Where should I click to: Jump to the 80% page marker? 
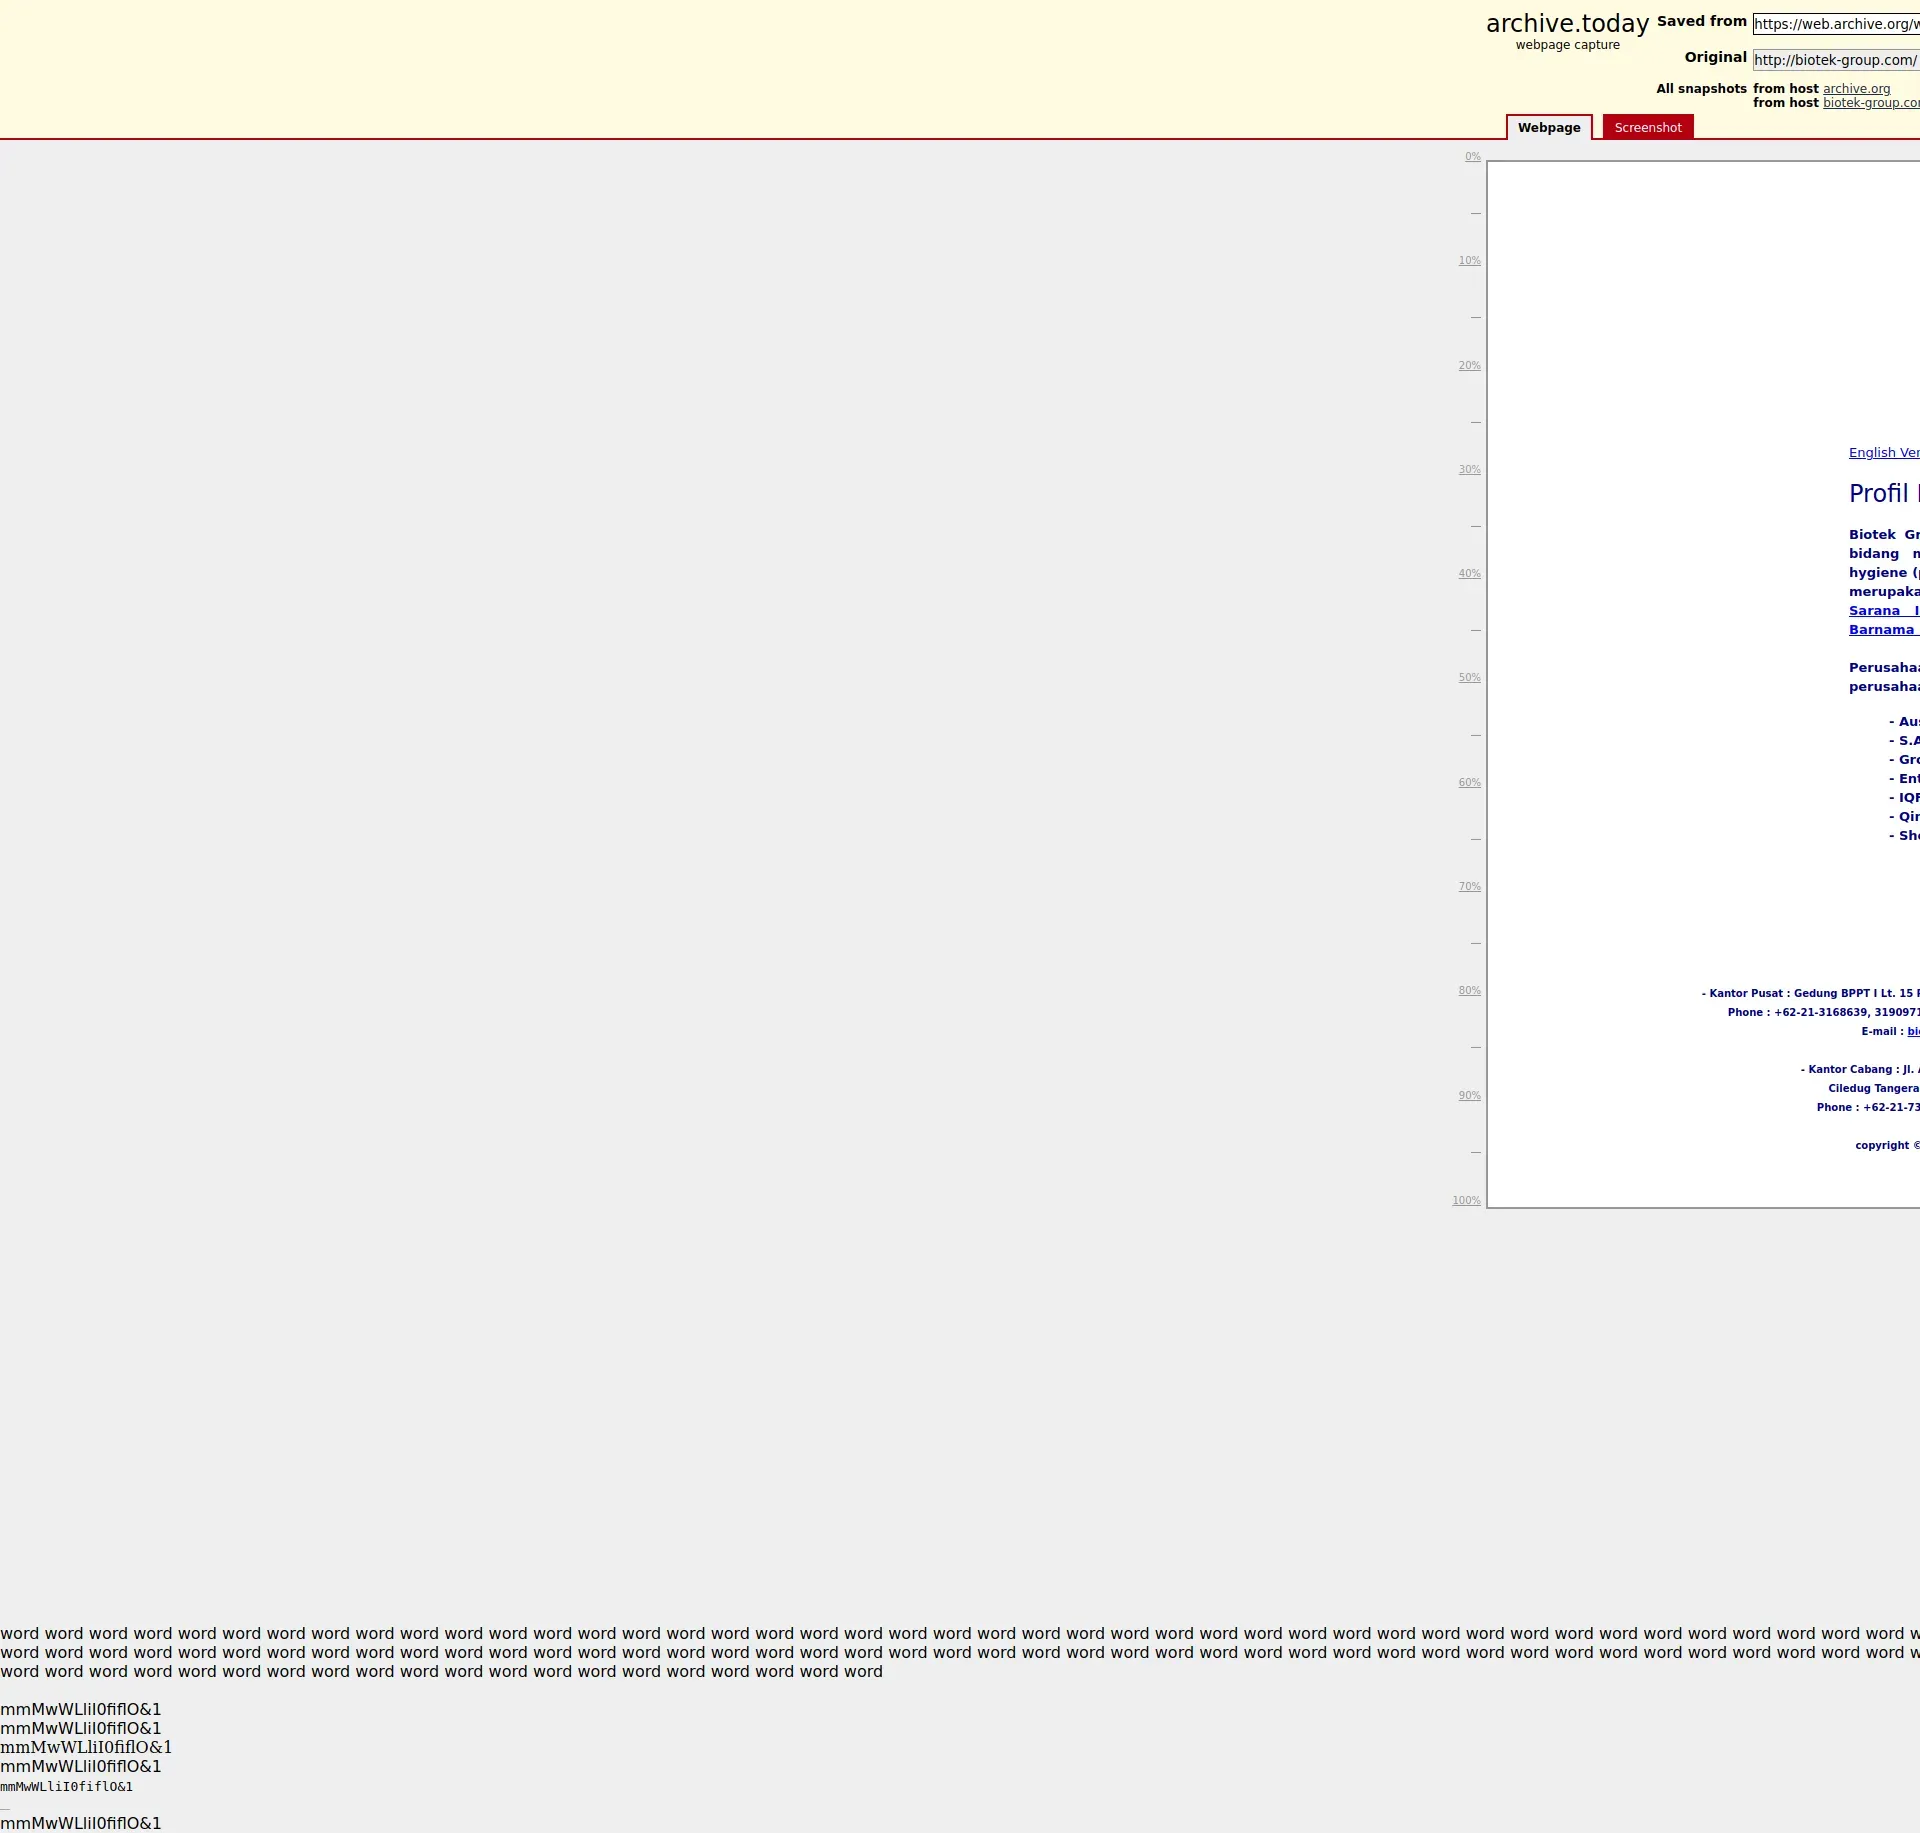1469,991
